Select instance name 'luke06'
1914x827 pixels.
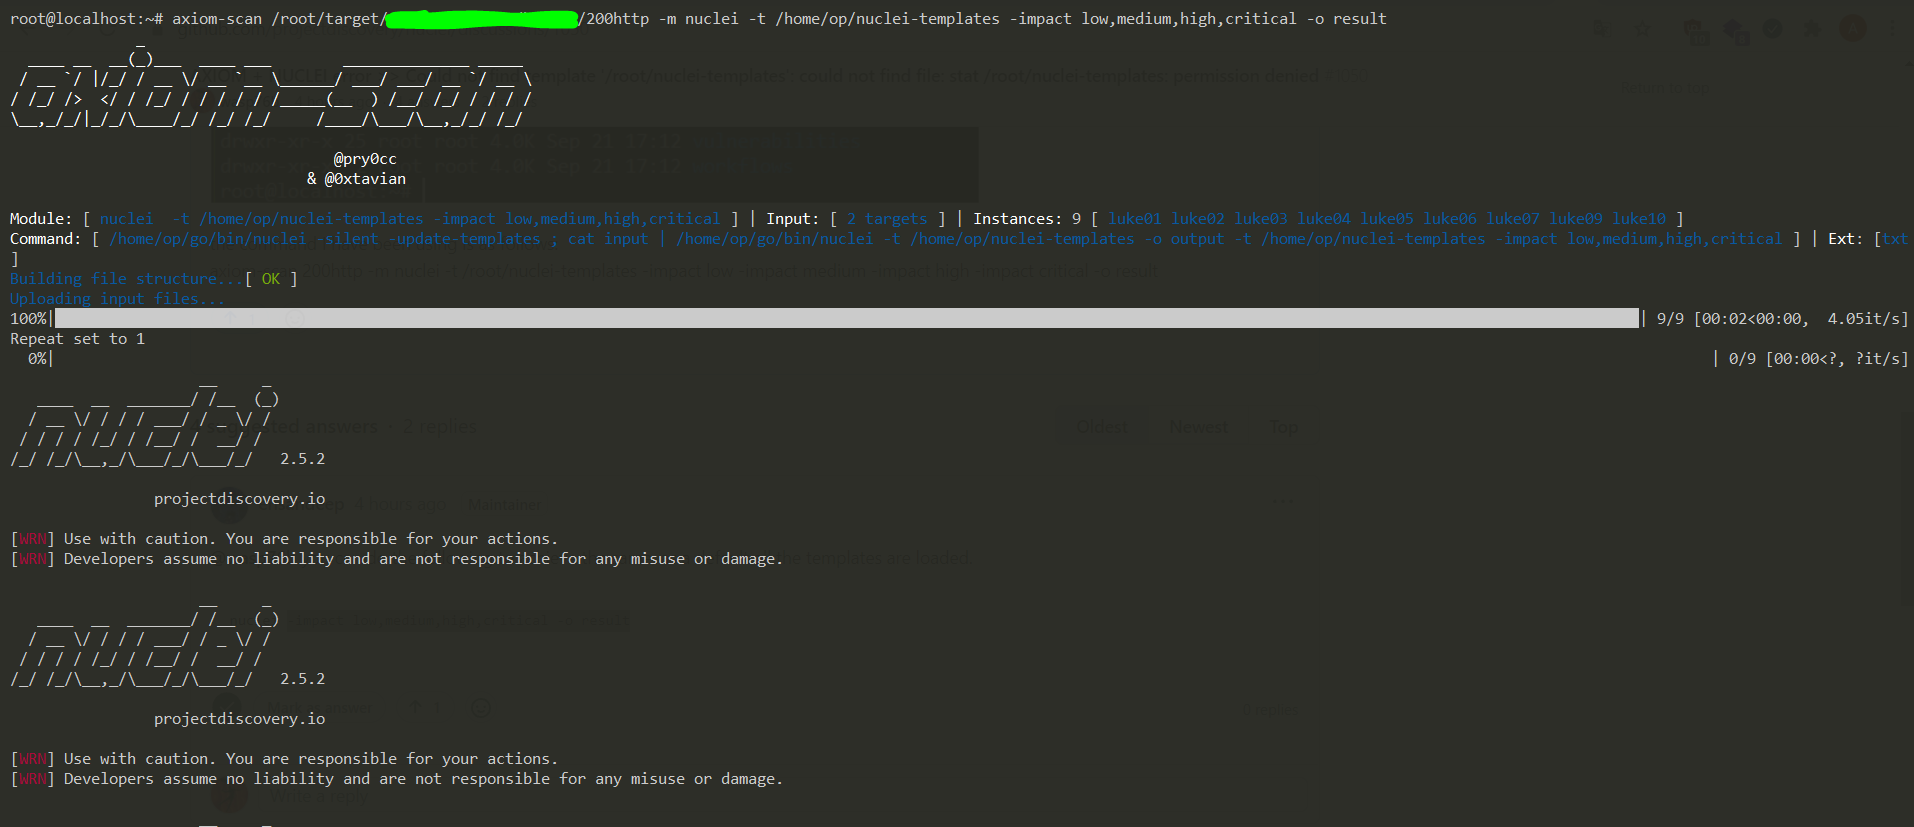coord(1450,219)
